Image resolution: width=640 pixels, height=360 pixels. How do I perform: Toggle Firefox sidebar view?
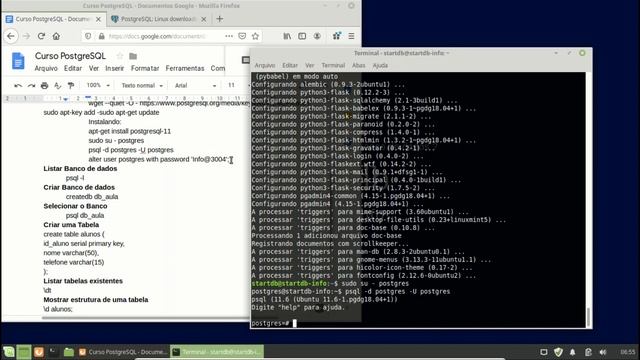pos(302,36)
